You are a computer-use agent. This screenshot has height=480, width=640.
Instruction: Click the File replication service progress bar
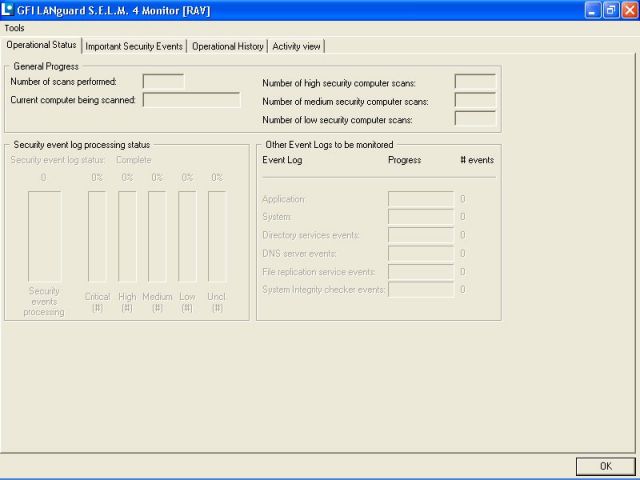click(421, 272)
